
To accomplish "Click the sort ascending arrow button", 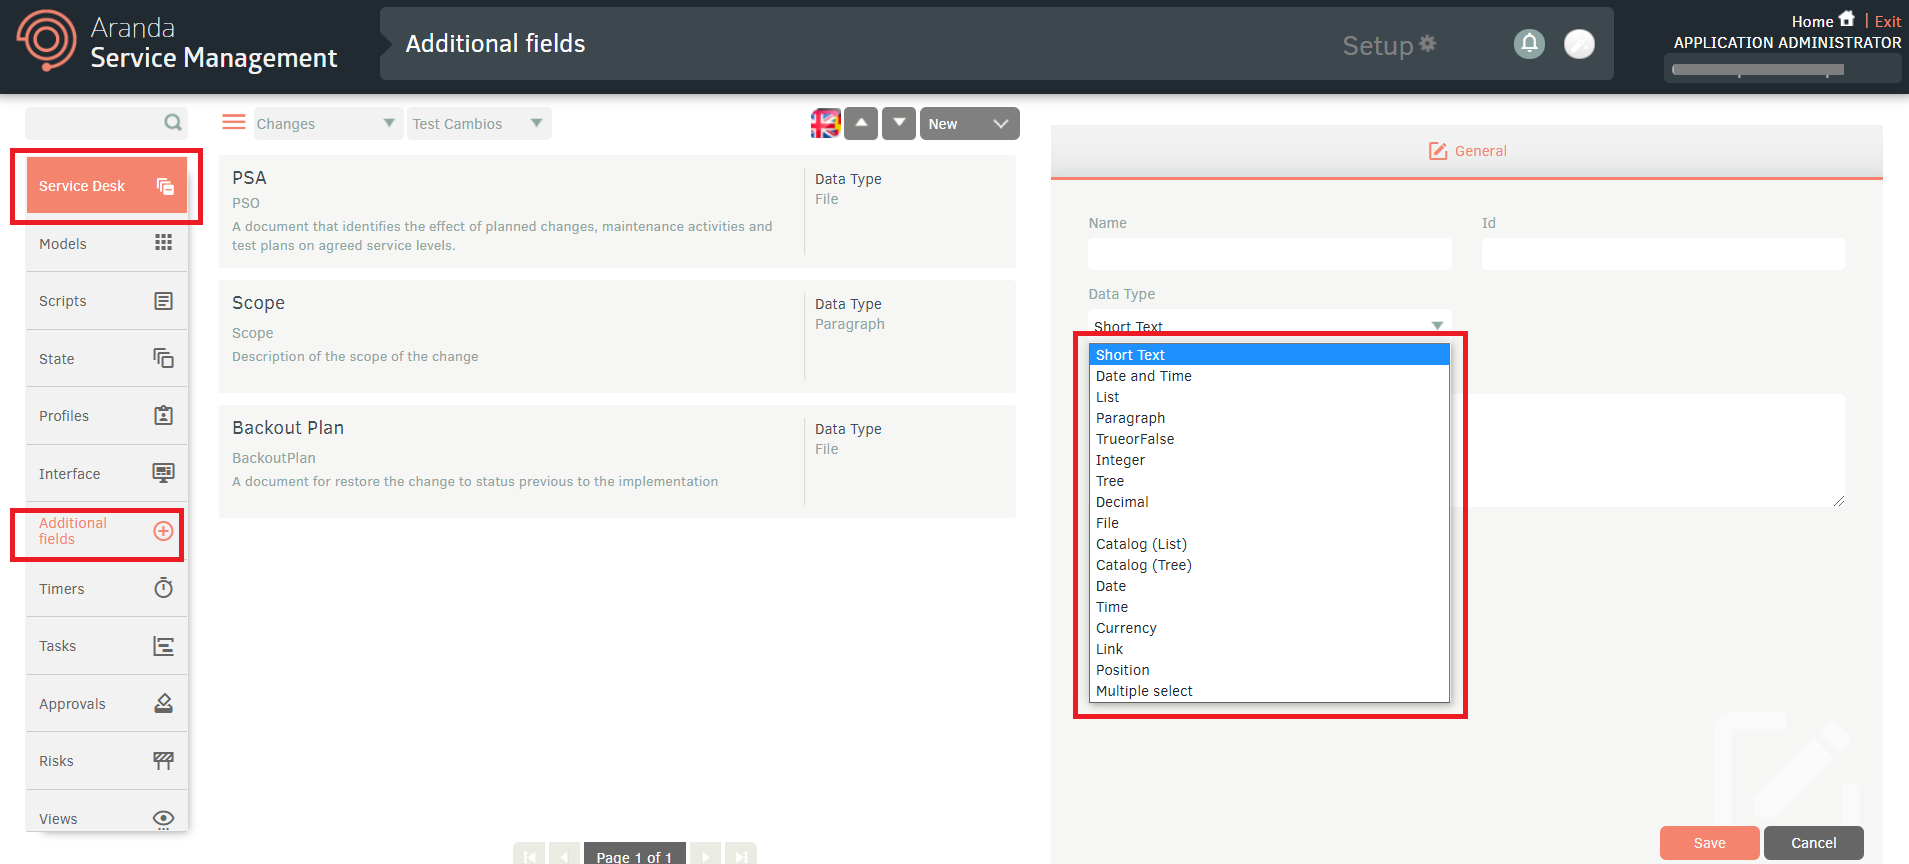I will point(861,123).
